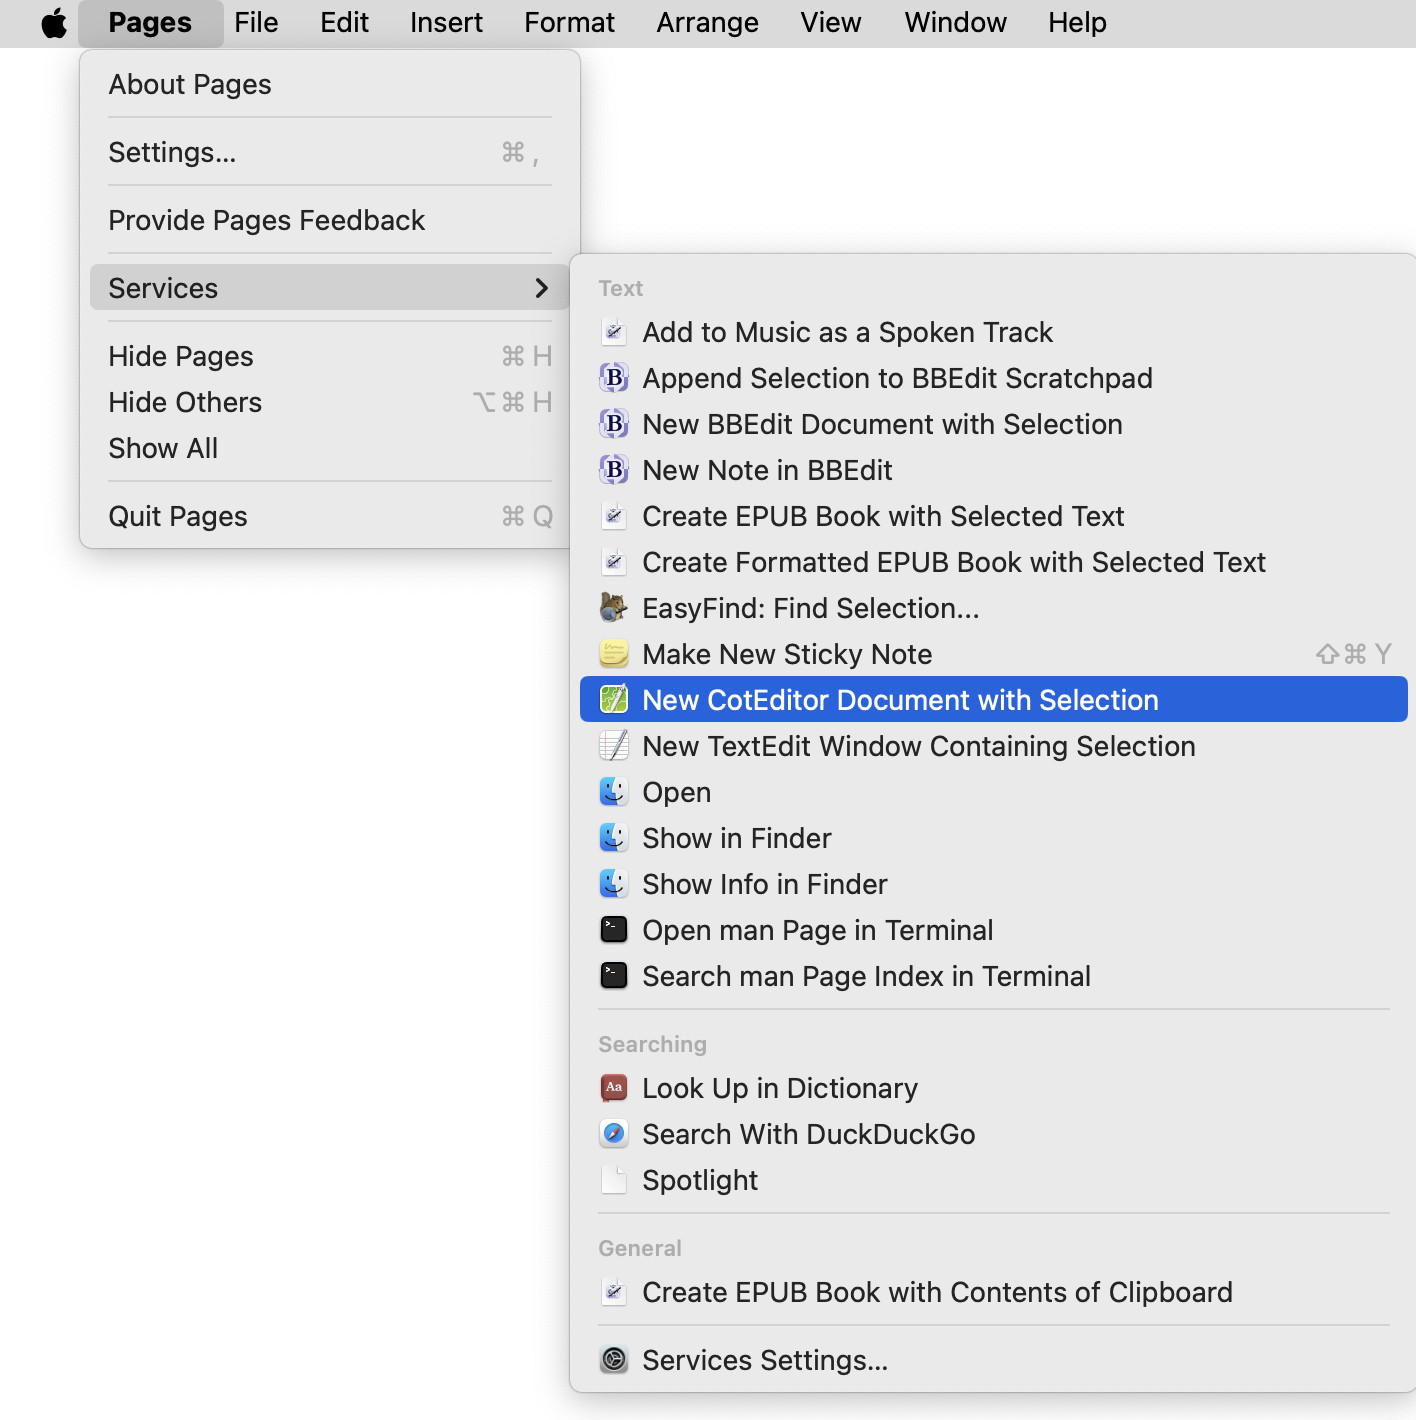
Task: Click icon beside Create EPUB Book with Selected Text
Action: click(614, 516)
